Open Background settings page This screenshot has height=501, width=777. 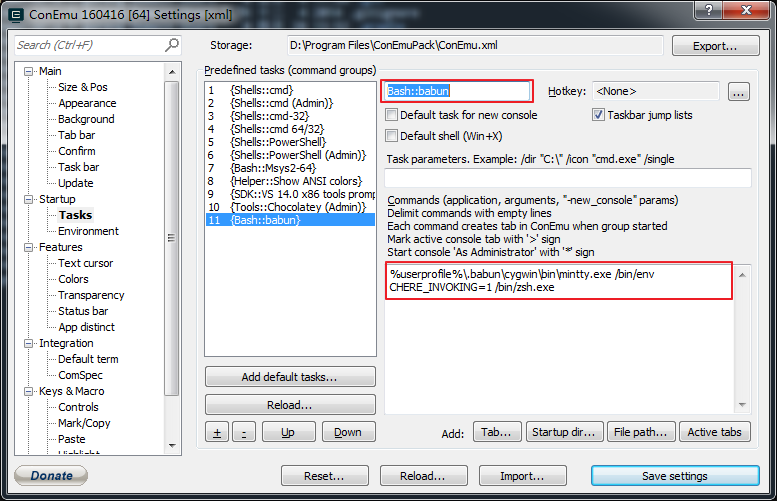tap(86, 119)
